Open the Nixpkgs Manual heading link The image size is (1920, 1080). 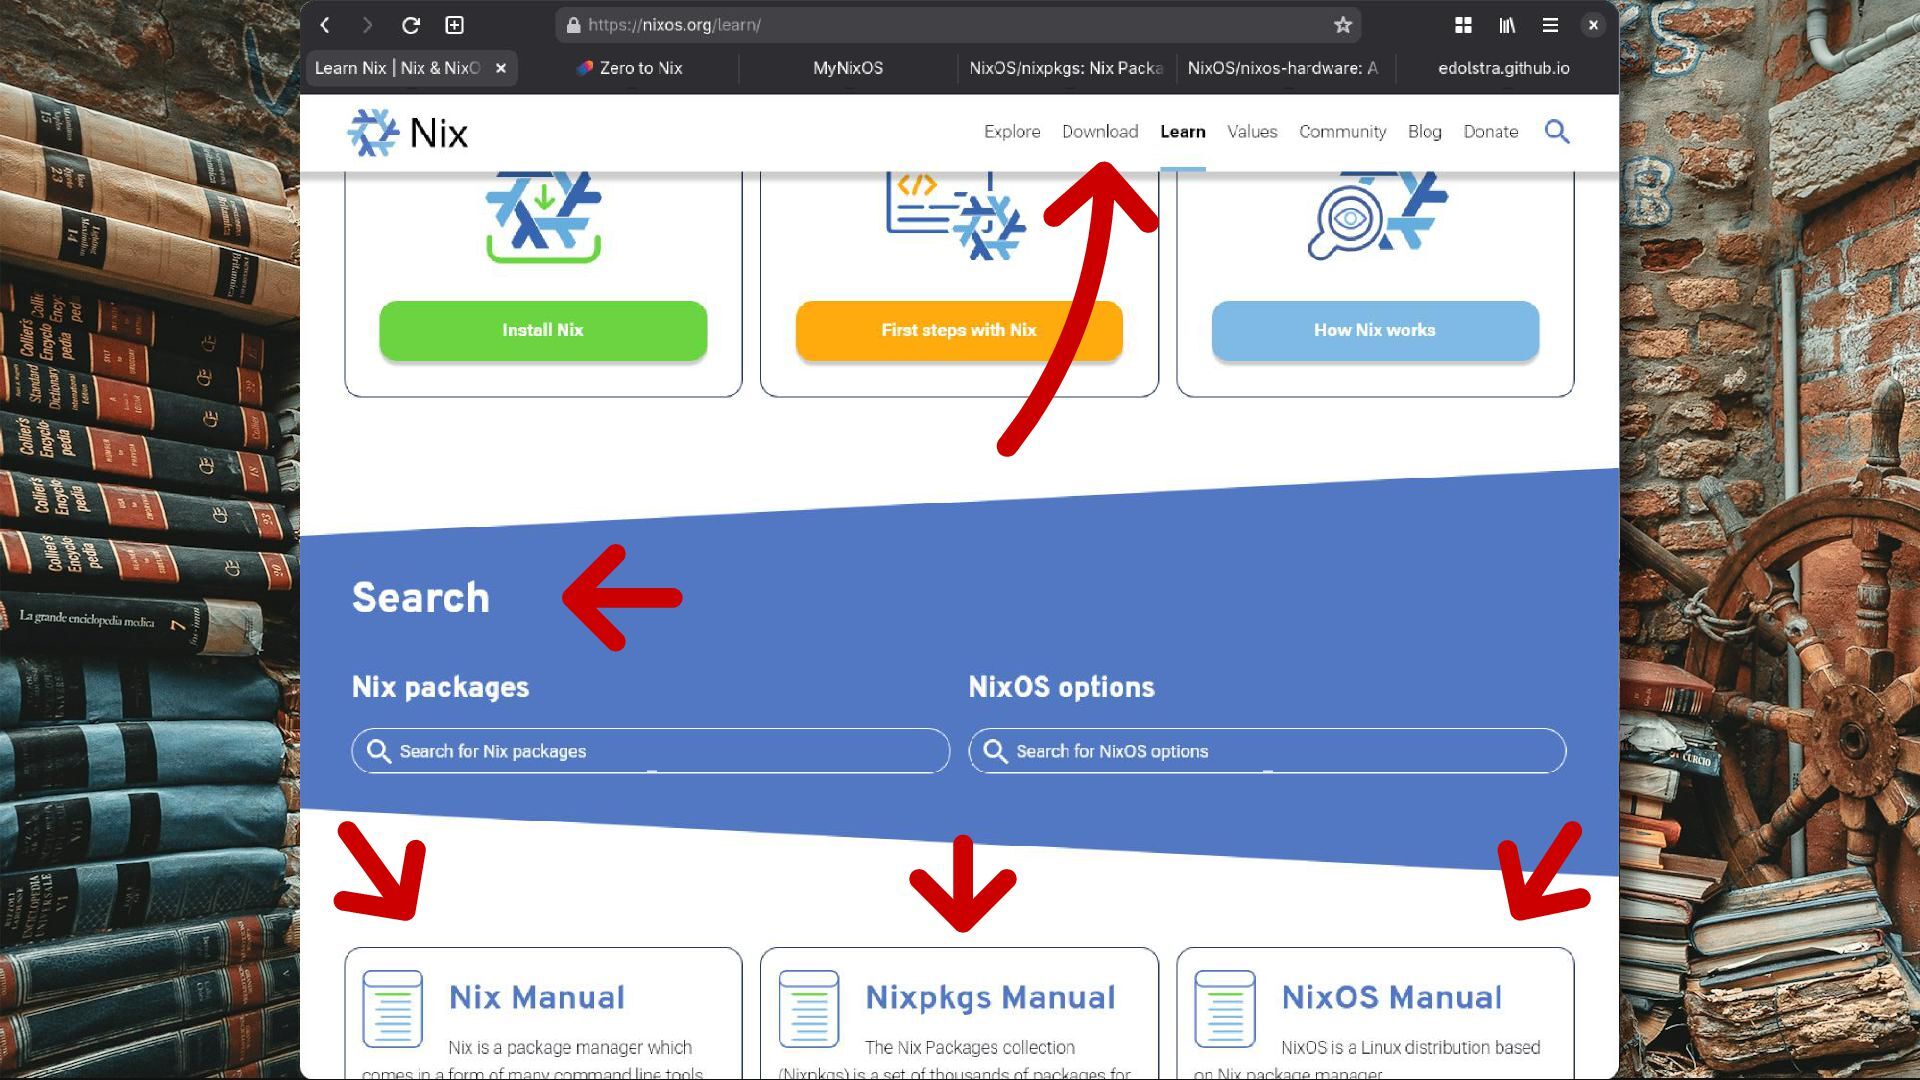(989, 997)
